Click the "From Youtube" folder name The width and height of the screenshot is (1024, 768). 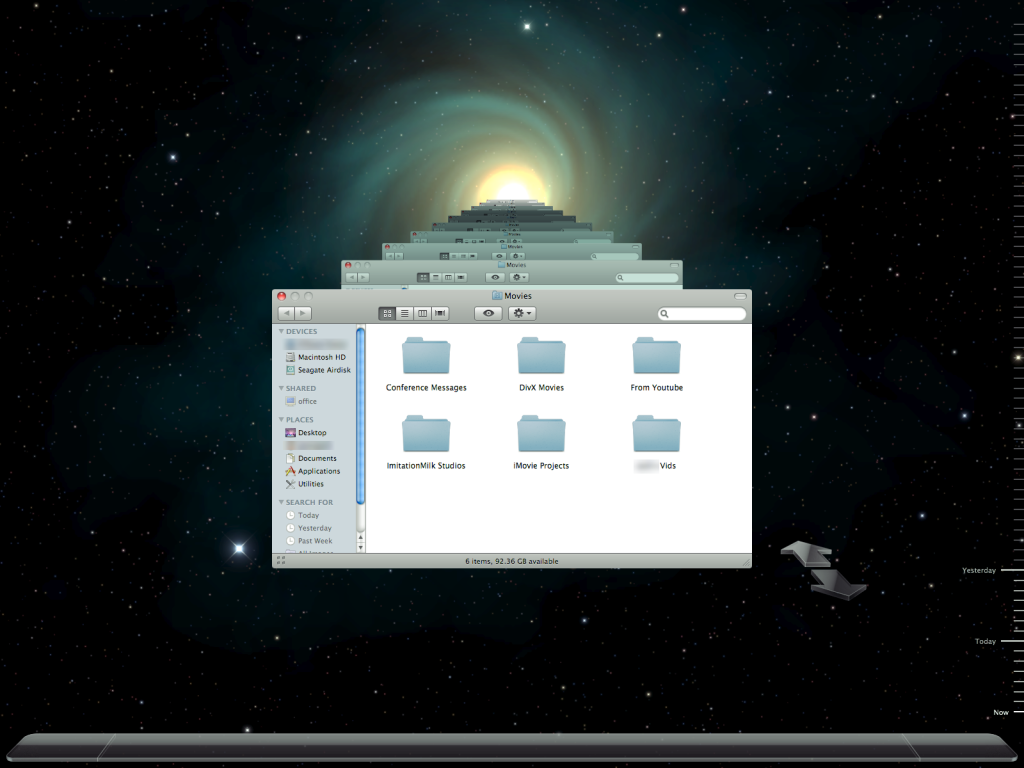pos(656,388)
